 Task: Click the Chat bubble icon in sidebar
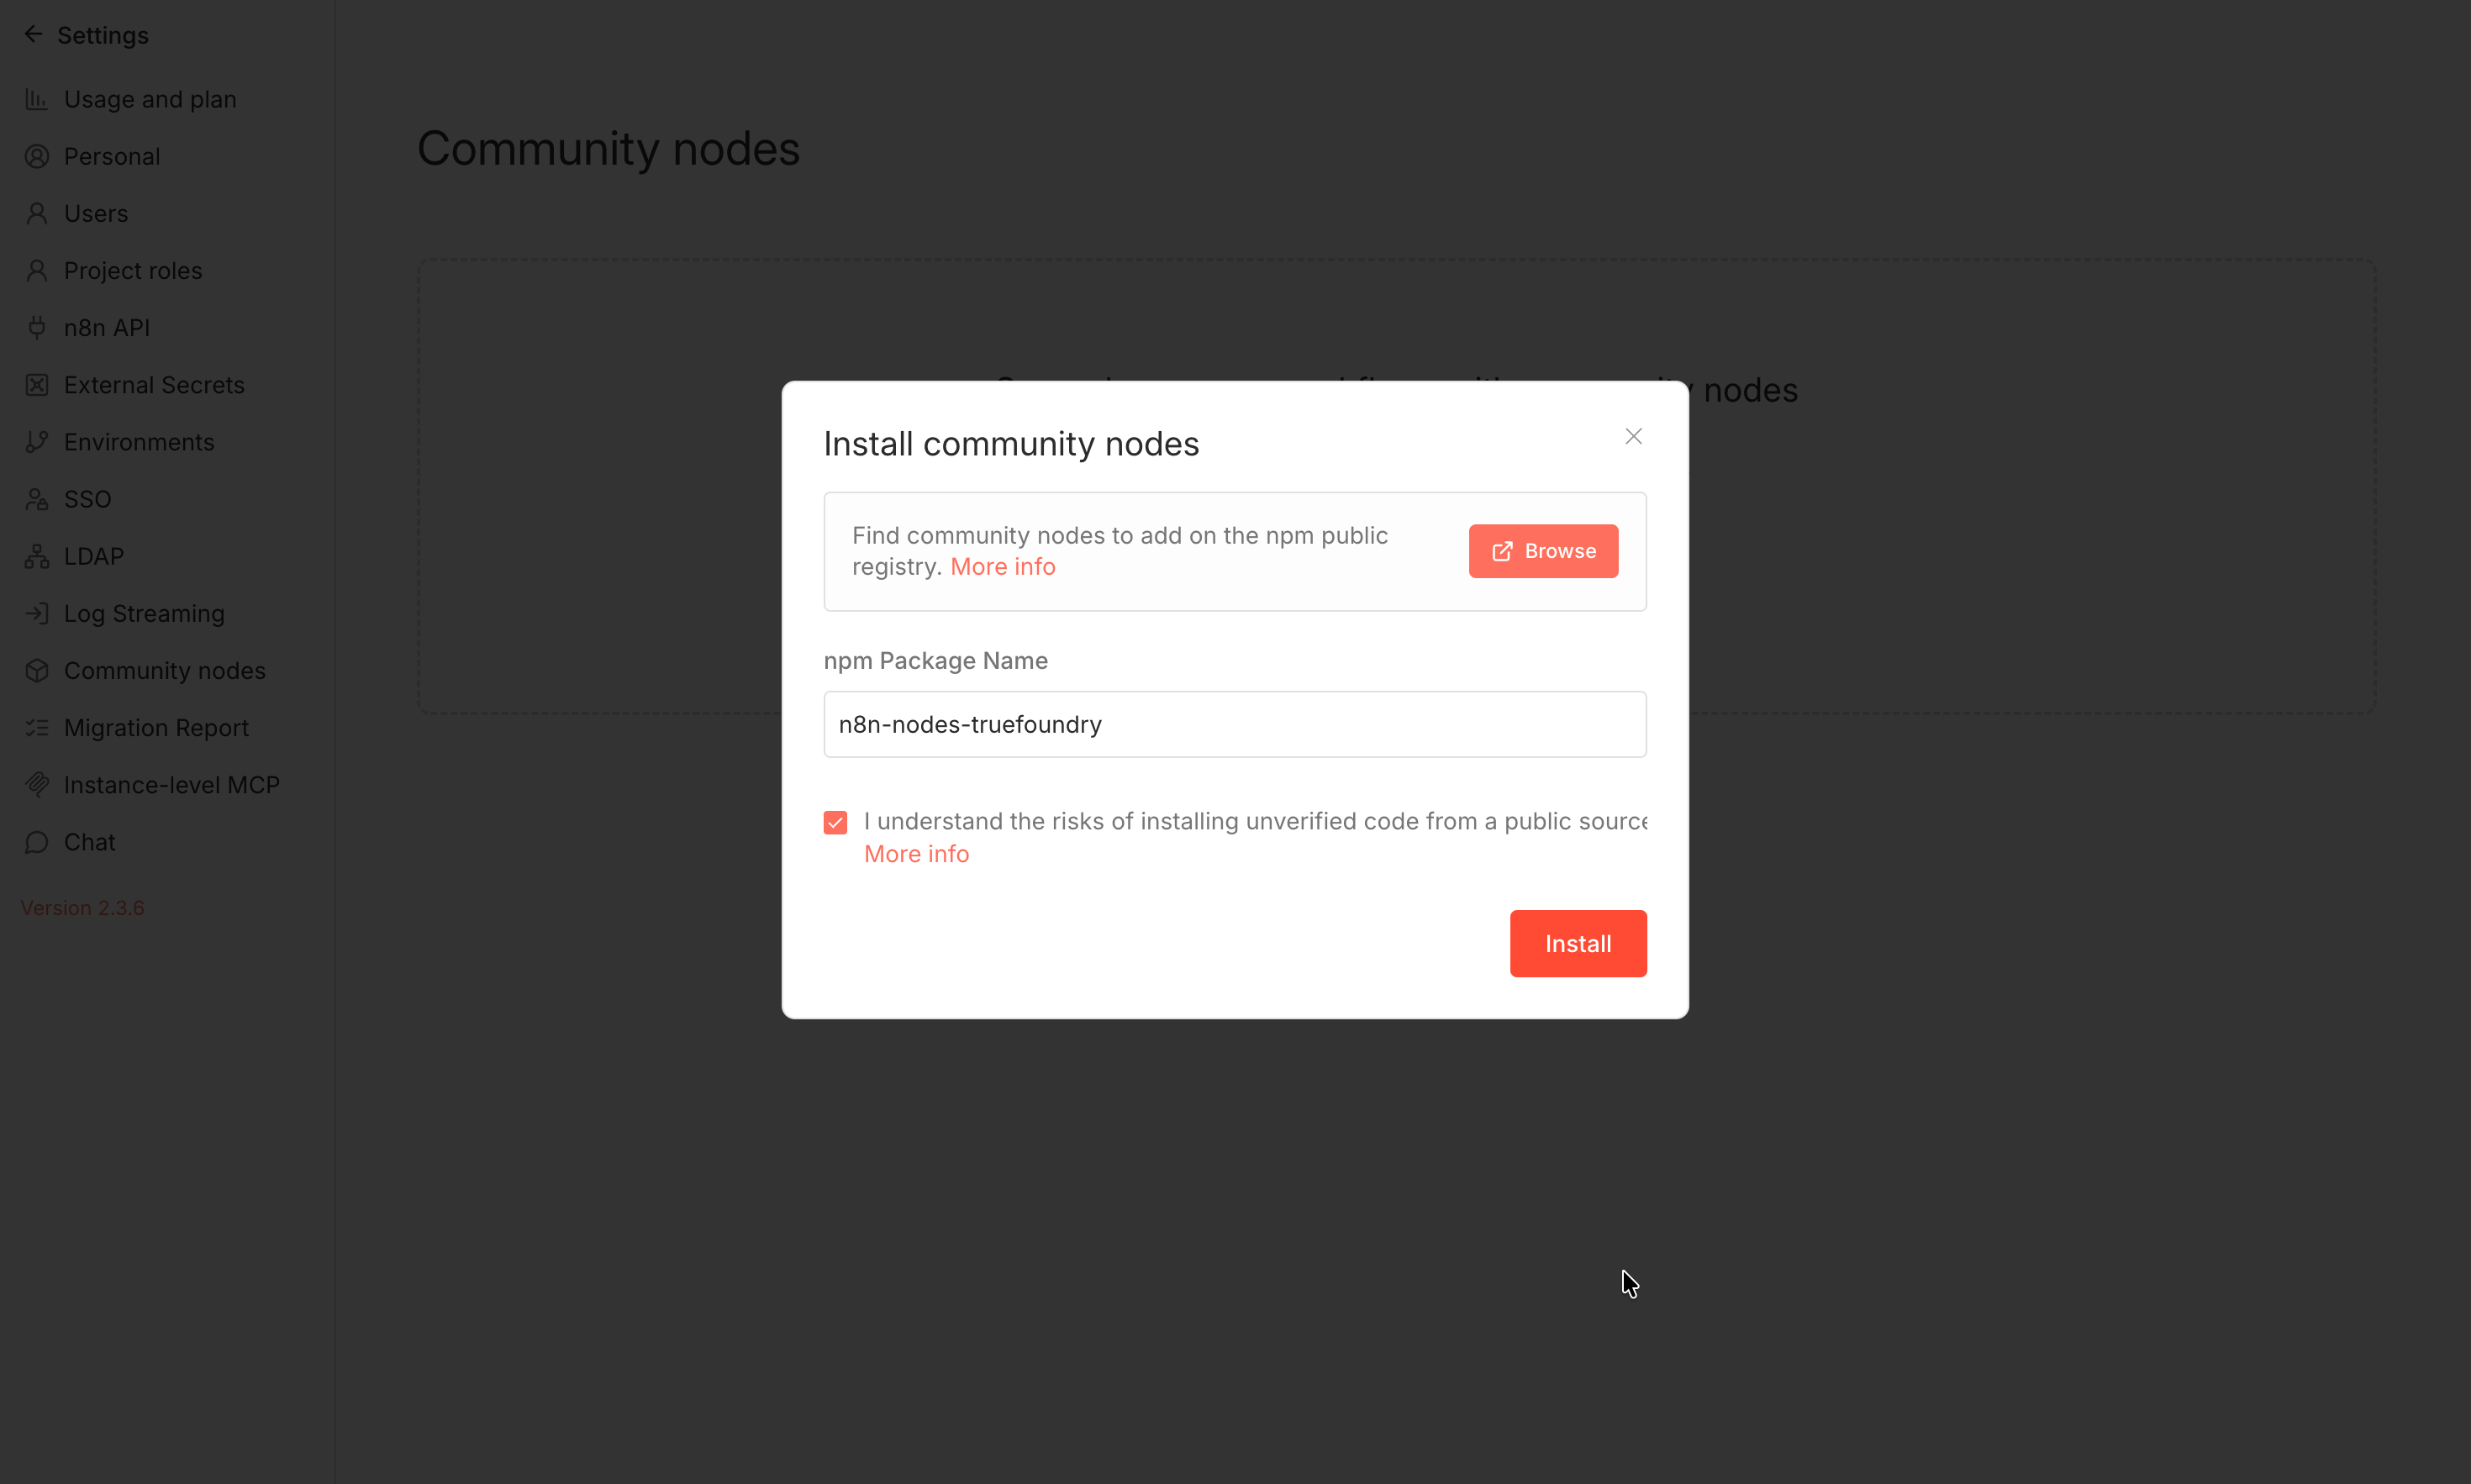(37, 842)
